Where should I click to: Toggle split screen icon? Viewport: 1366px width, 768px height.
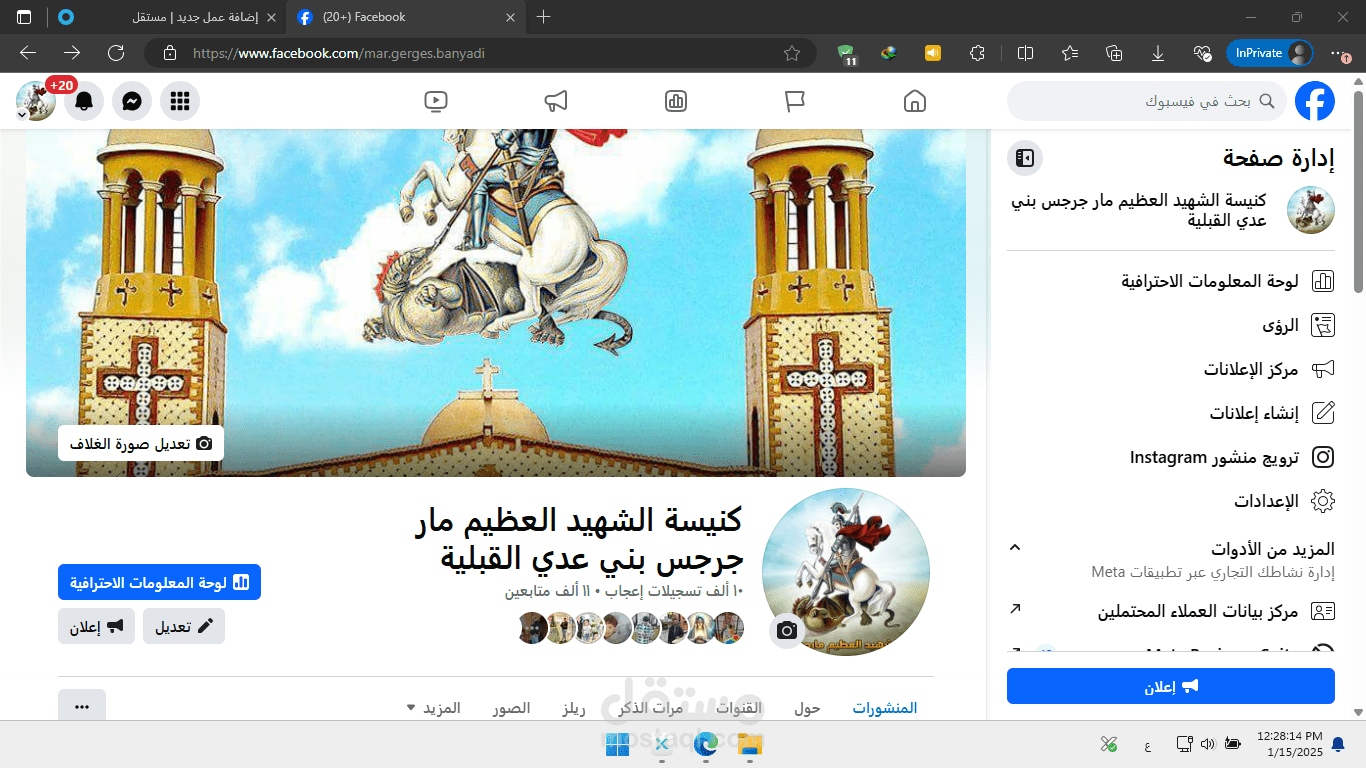click(x=1025, y=53)
